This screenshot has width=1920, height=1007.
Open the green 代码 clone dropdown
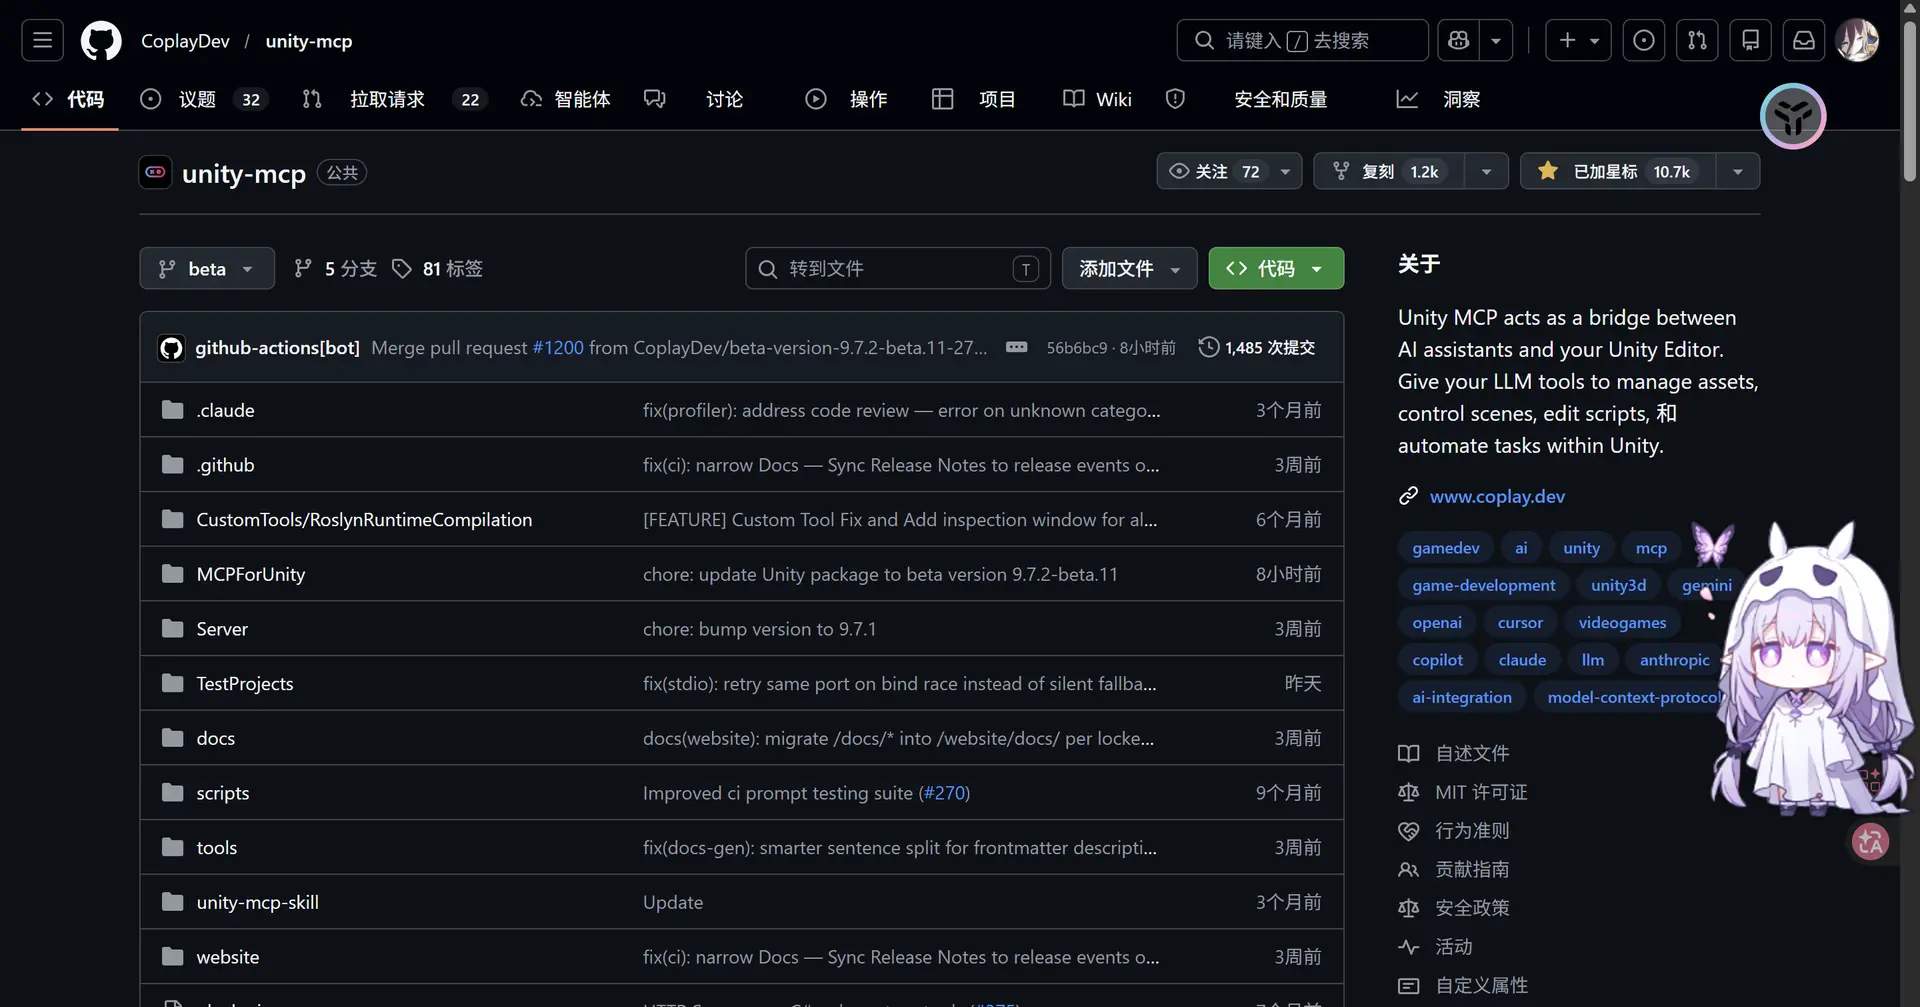[x=1276, y=268]
